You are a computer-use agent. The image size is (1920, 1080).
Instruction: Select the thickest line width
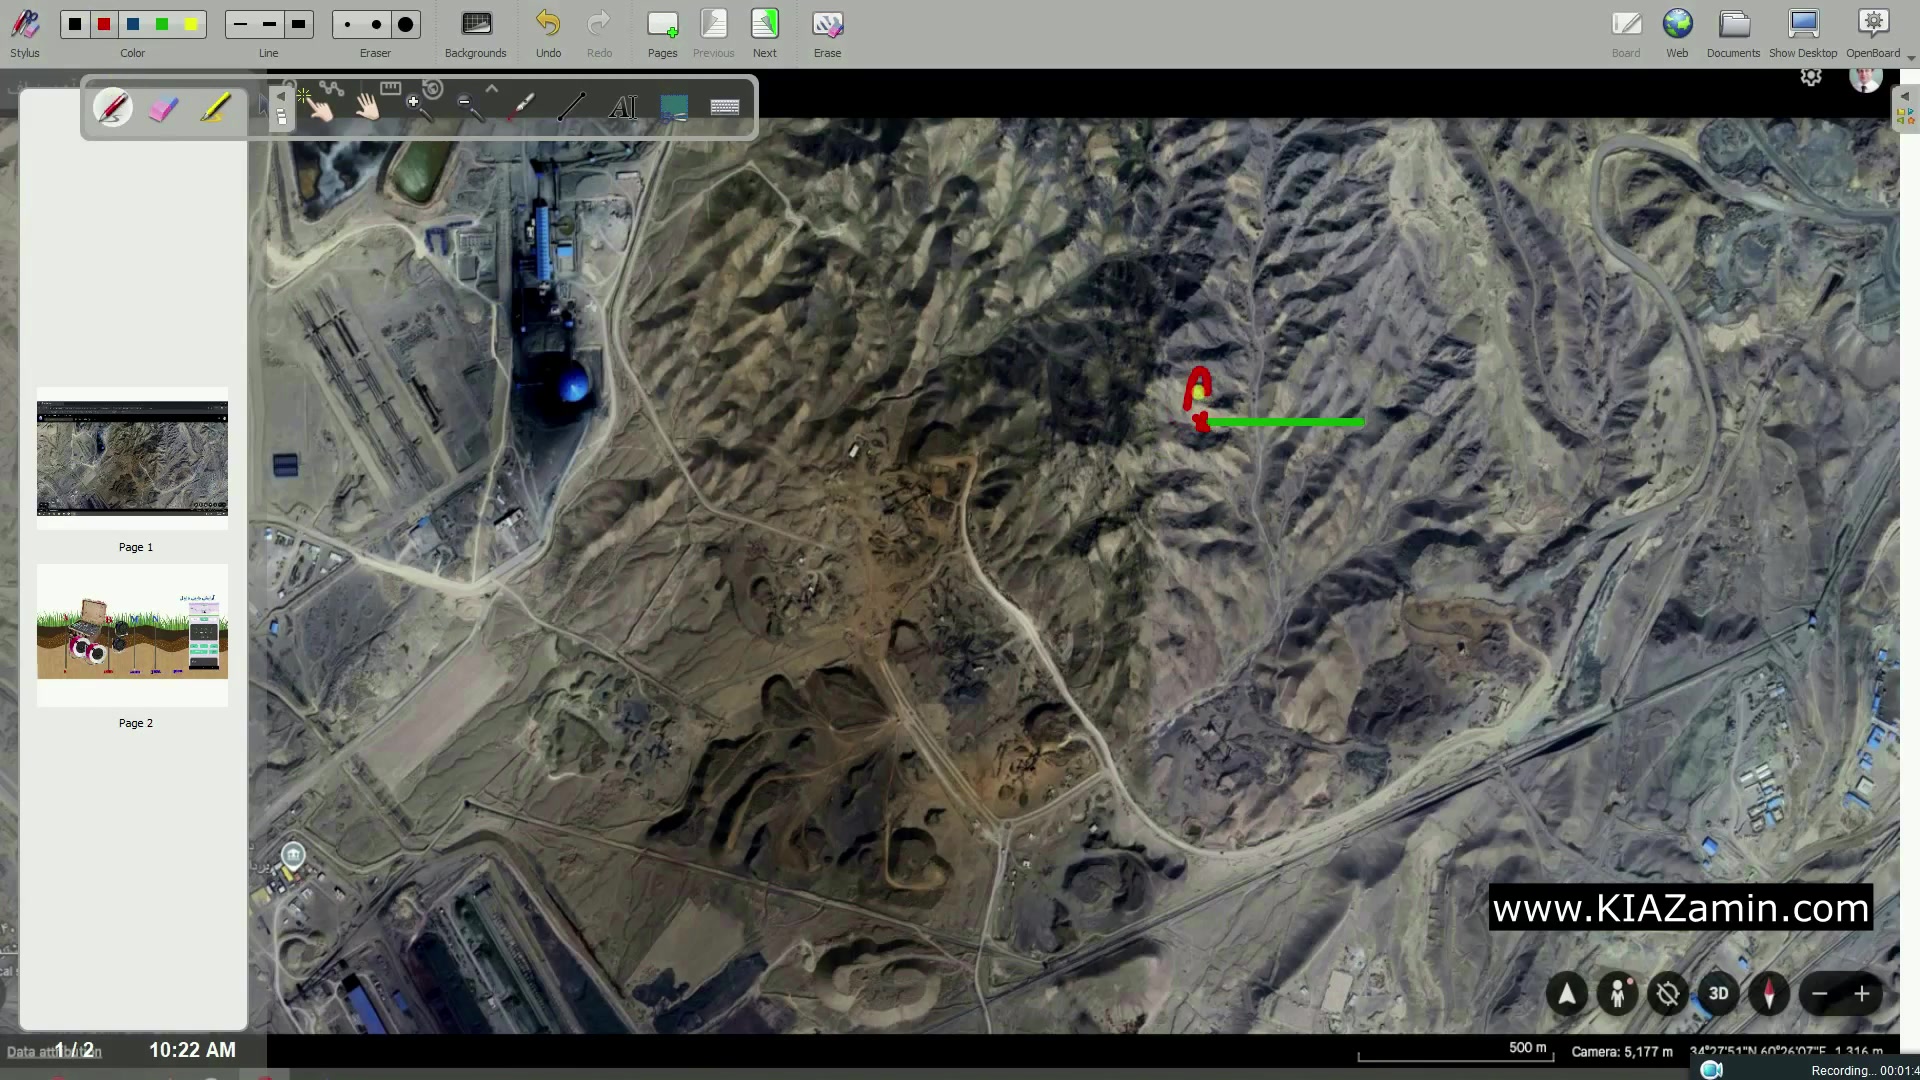(x=298, y=24)
